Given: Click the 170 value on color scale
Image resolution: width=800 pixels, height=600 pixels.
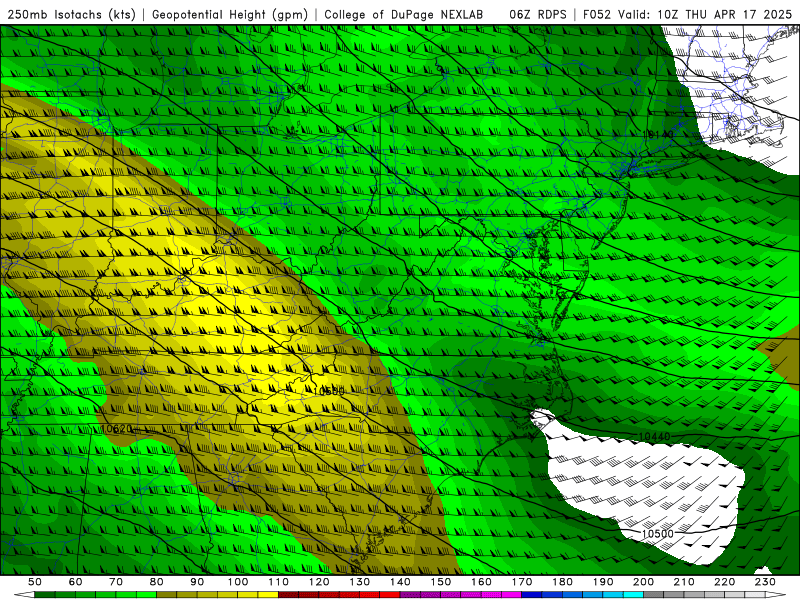Looking at the screenshot, I should pos(522,582).
